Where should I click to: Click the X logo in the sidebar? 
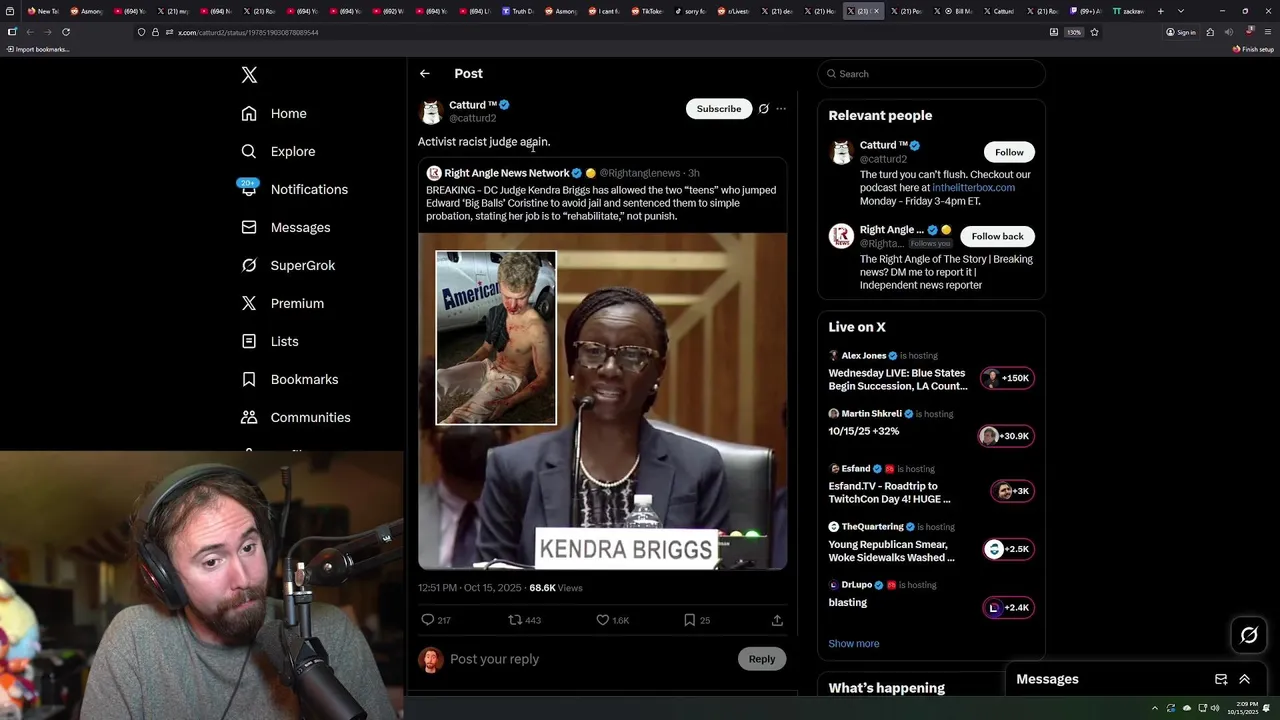click(249, 75)
